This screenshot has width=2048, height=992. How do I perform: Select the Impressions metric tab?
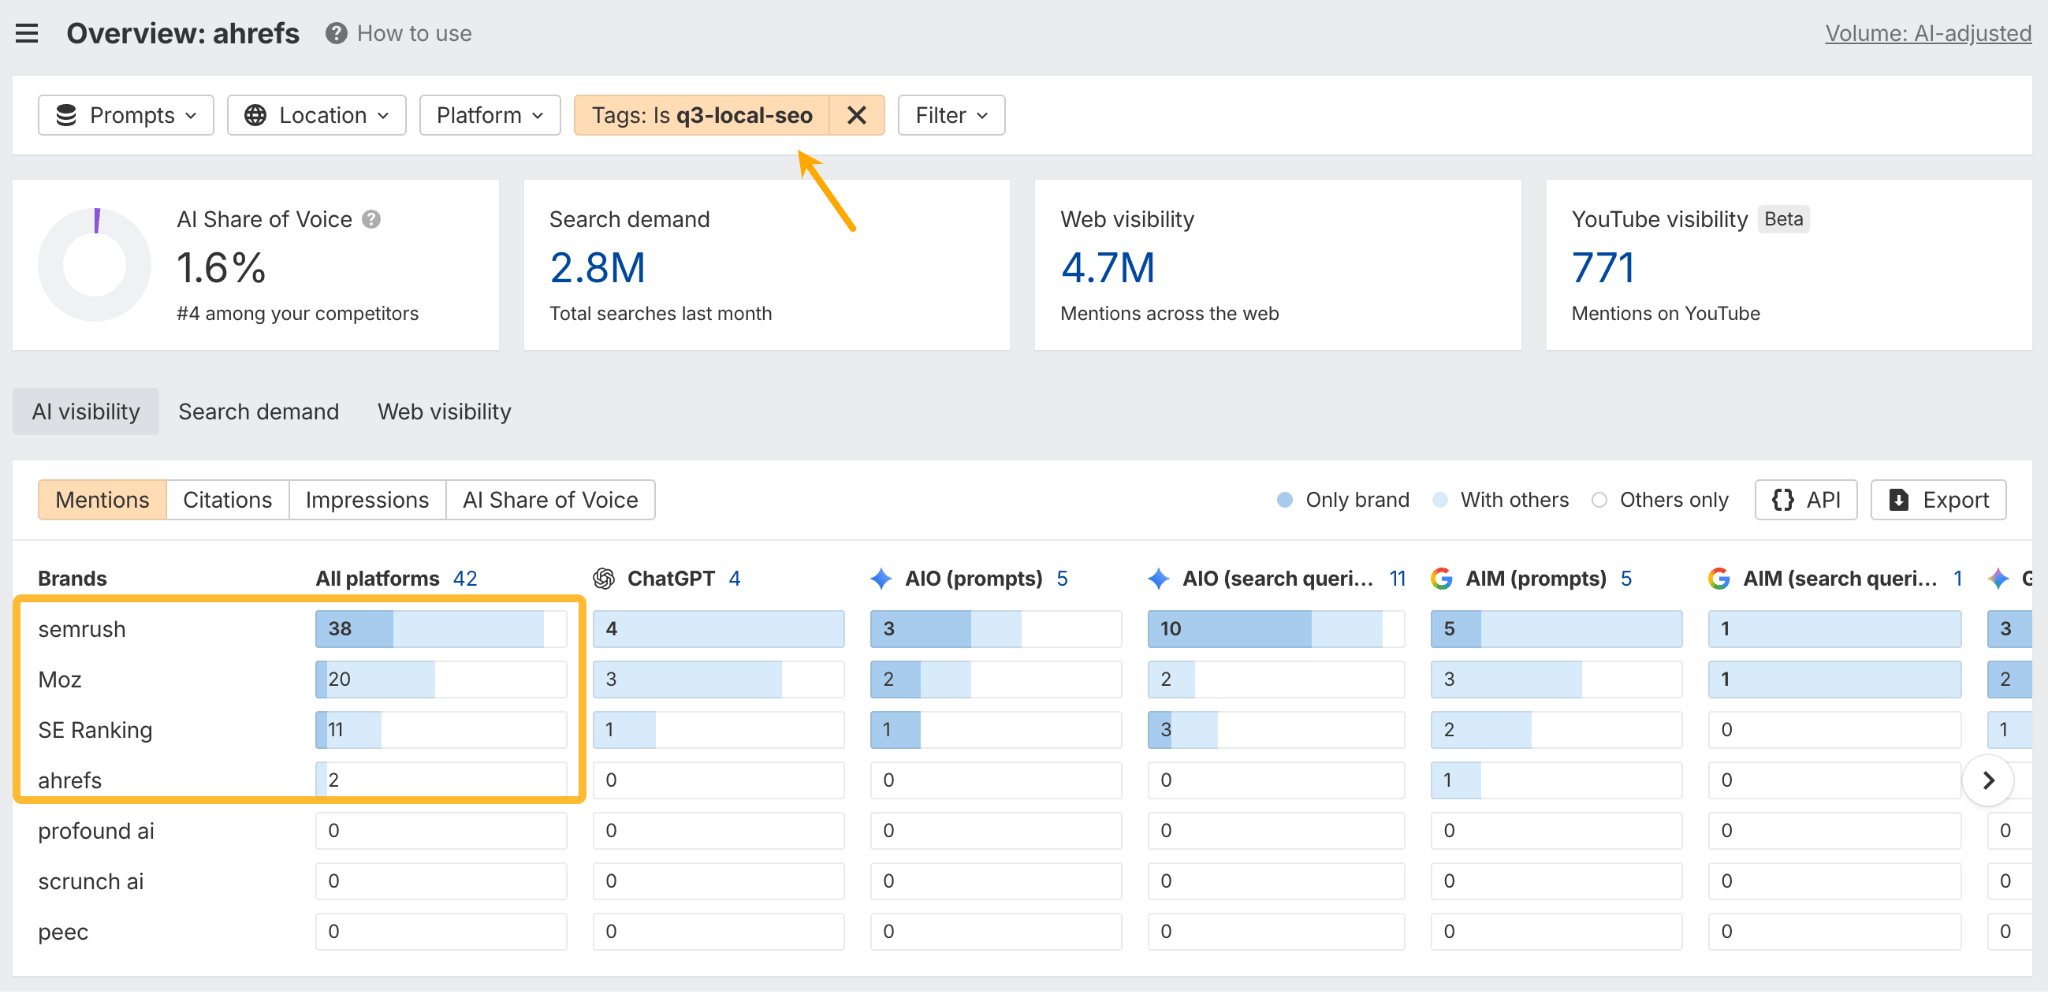(x=367, y=500)
